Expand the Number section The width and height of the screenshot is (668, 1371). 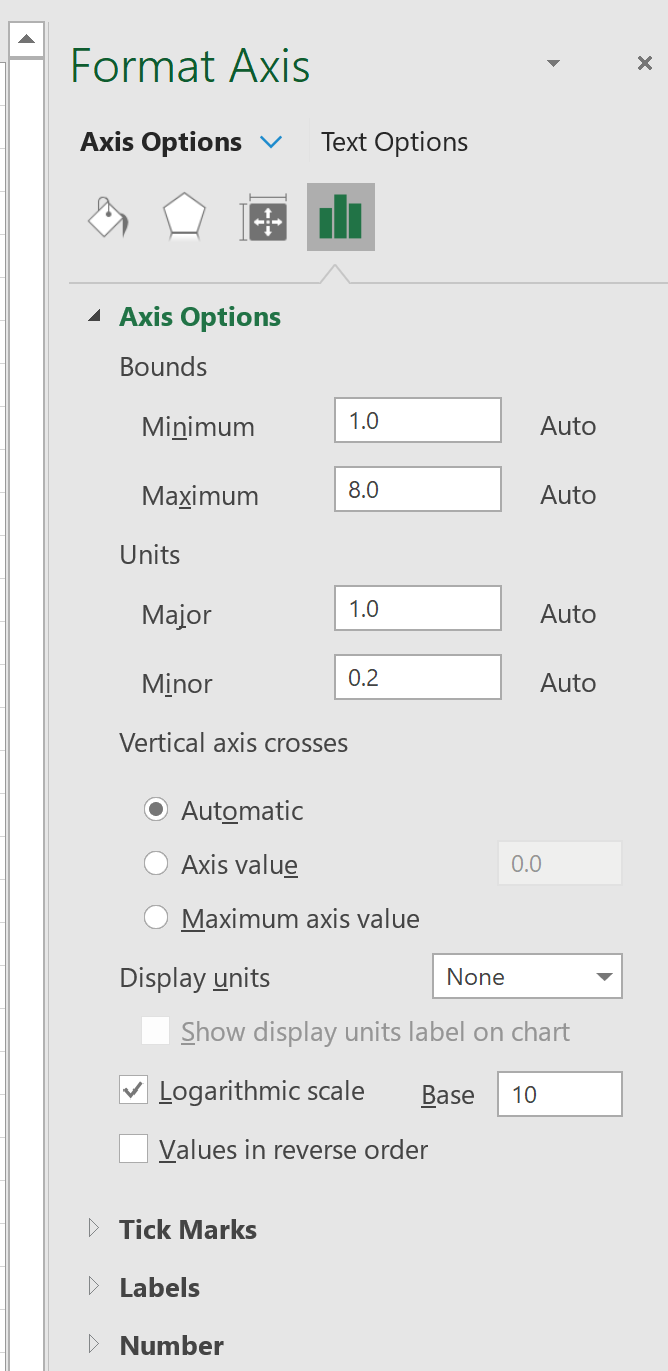pyautogui.click(x=171, y=1345)
